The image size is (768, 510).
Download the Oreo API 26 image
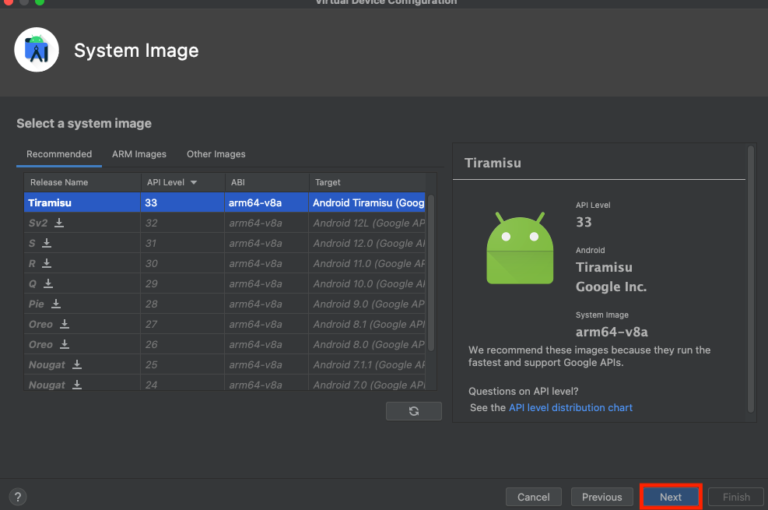click(x=64, y=344)
